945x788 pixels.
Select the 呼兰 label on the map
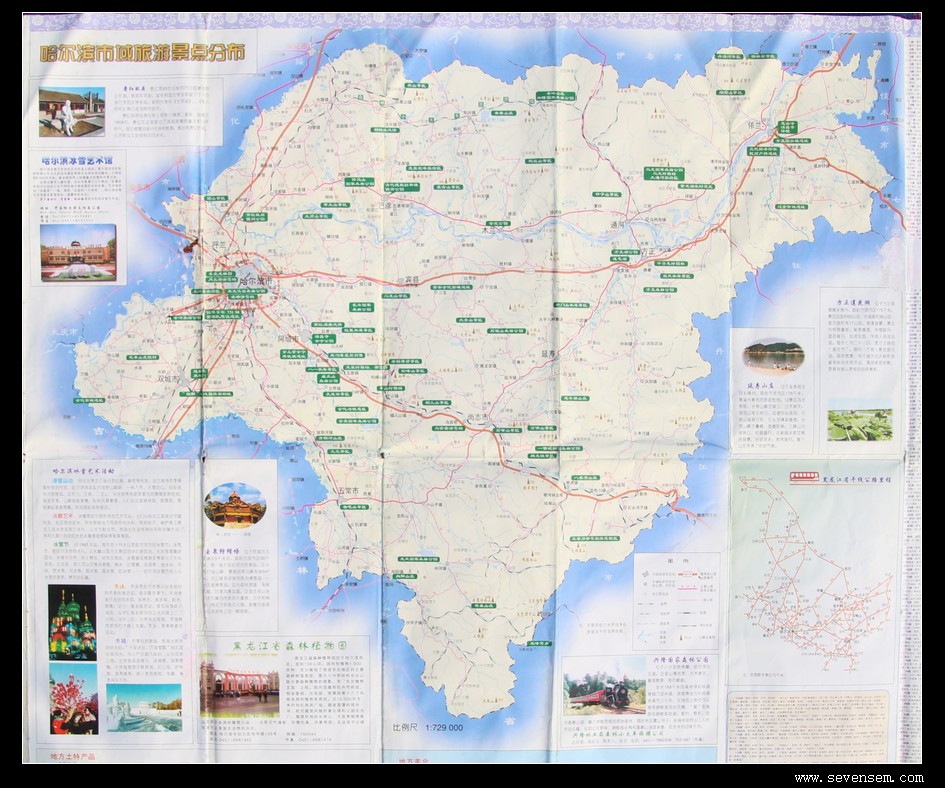tap(218, 244)
